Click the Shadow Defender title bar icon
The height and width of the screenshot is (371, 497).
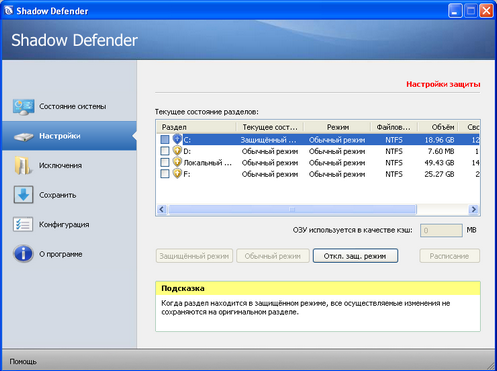(8, 11)
